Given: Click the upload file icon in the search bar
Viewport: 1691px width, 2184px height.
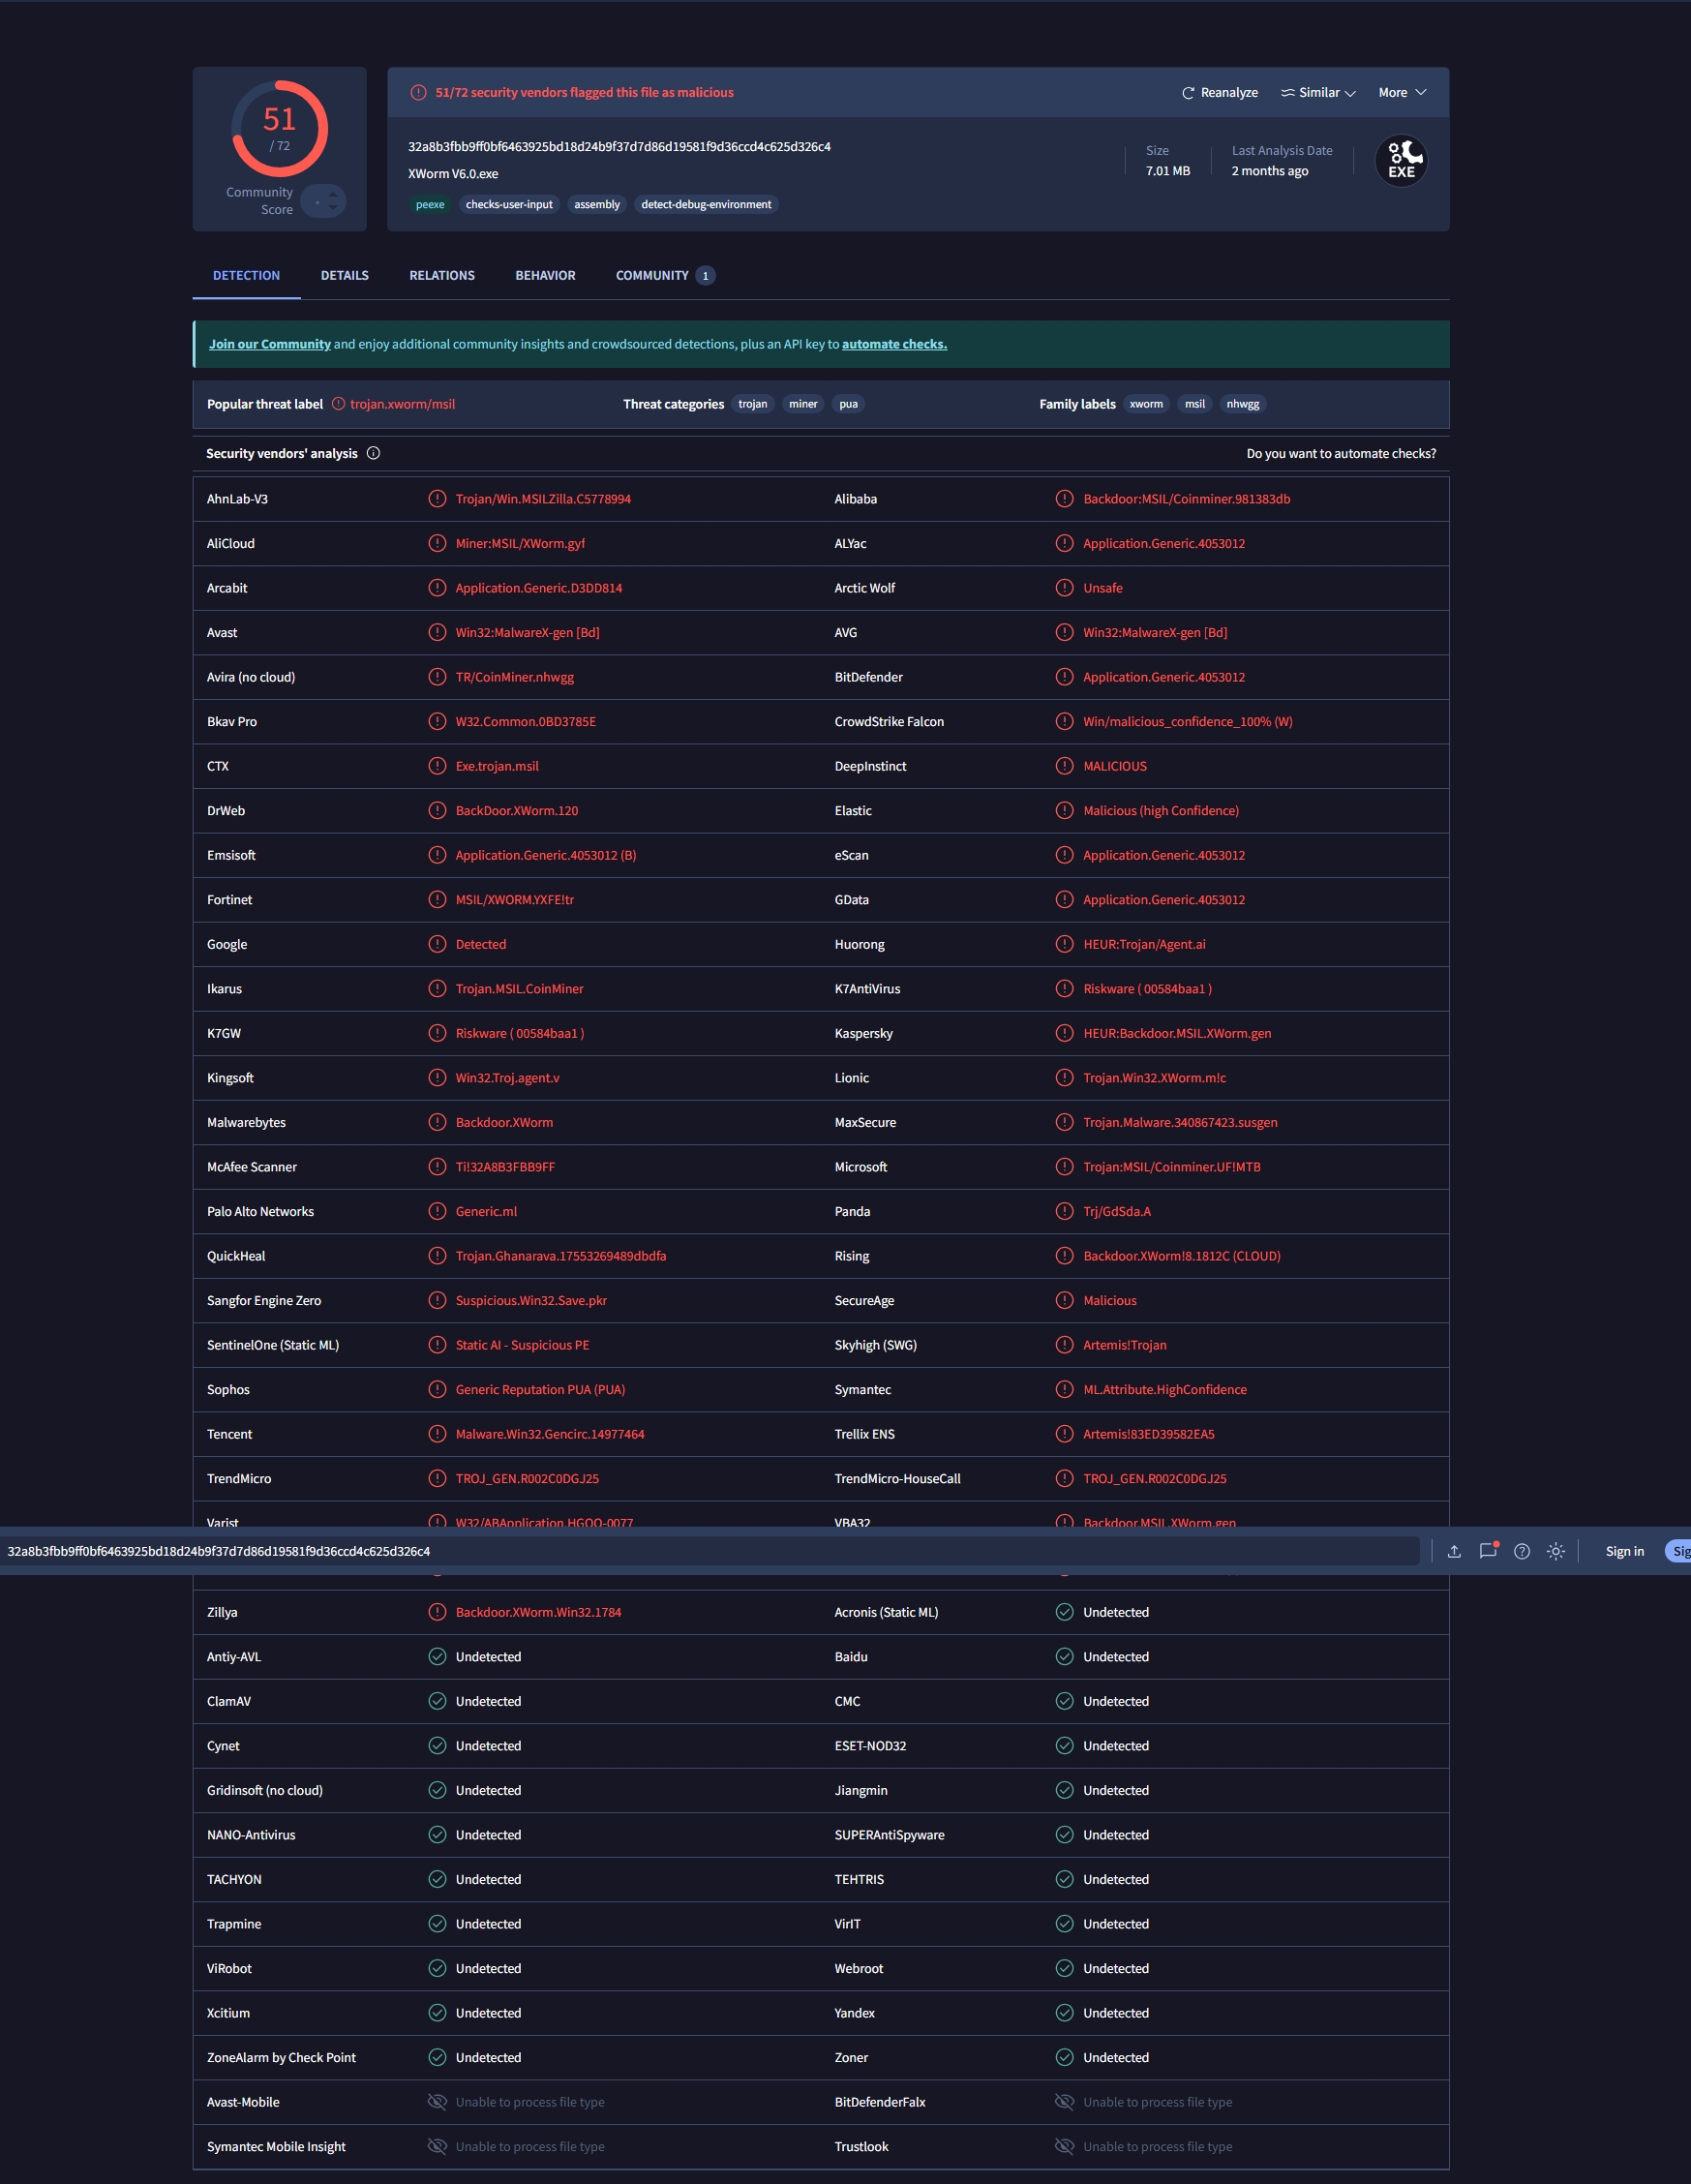Looking at the screenshot, I should (x=1454, y=1551).
